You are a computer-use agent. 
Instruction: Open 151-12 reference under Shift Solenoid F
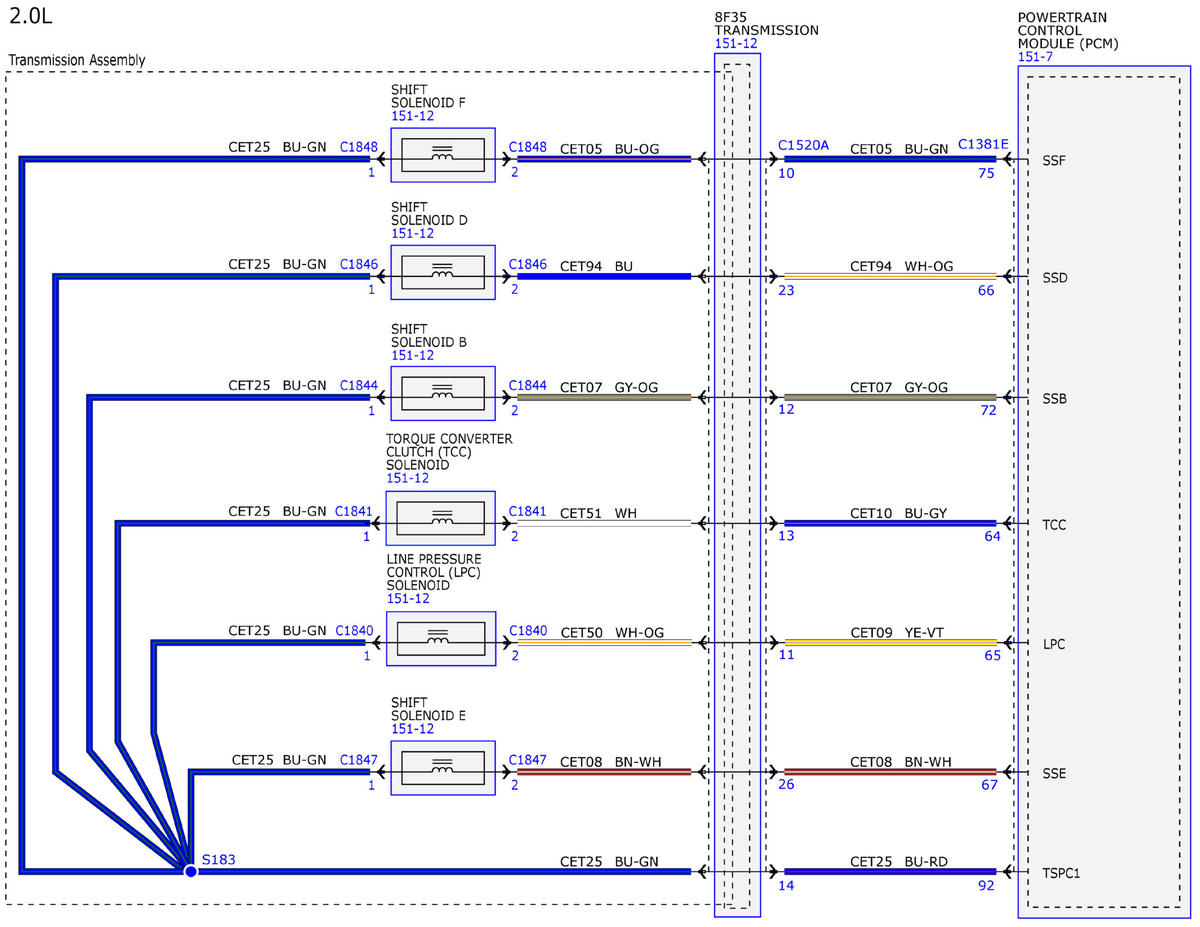(x=412, y=116)
